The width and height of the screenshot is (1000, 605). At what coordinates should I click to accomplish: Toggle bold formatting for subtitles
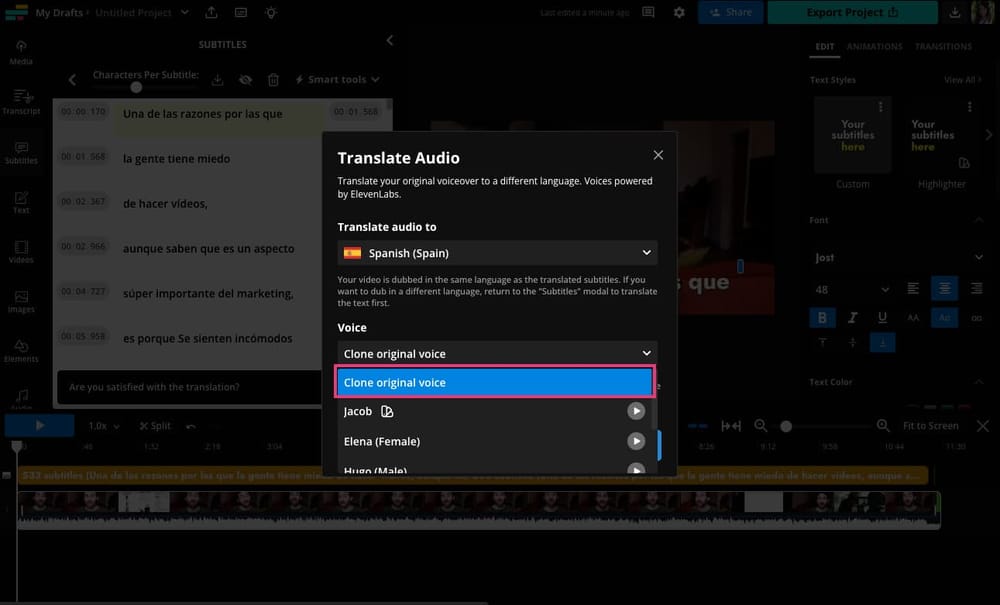pos(822,316)
